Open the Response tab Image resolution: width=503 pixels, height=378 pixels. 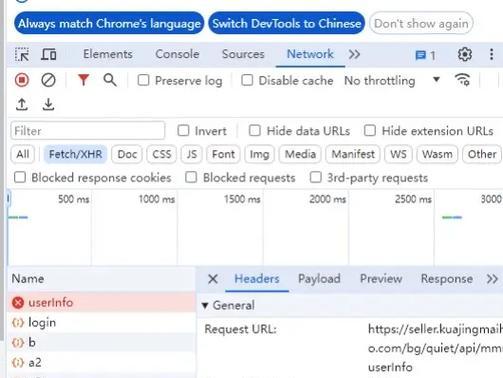[x=447, y=279]
